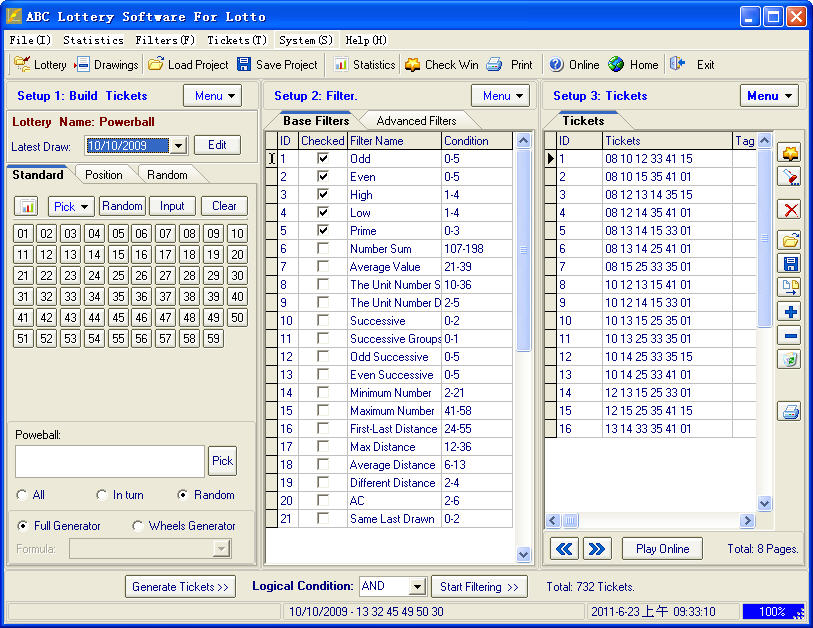Screen dimensions: 813x628
Task: Click the Exit toolbar icon
Action: (677, 64)
